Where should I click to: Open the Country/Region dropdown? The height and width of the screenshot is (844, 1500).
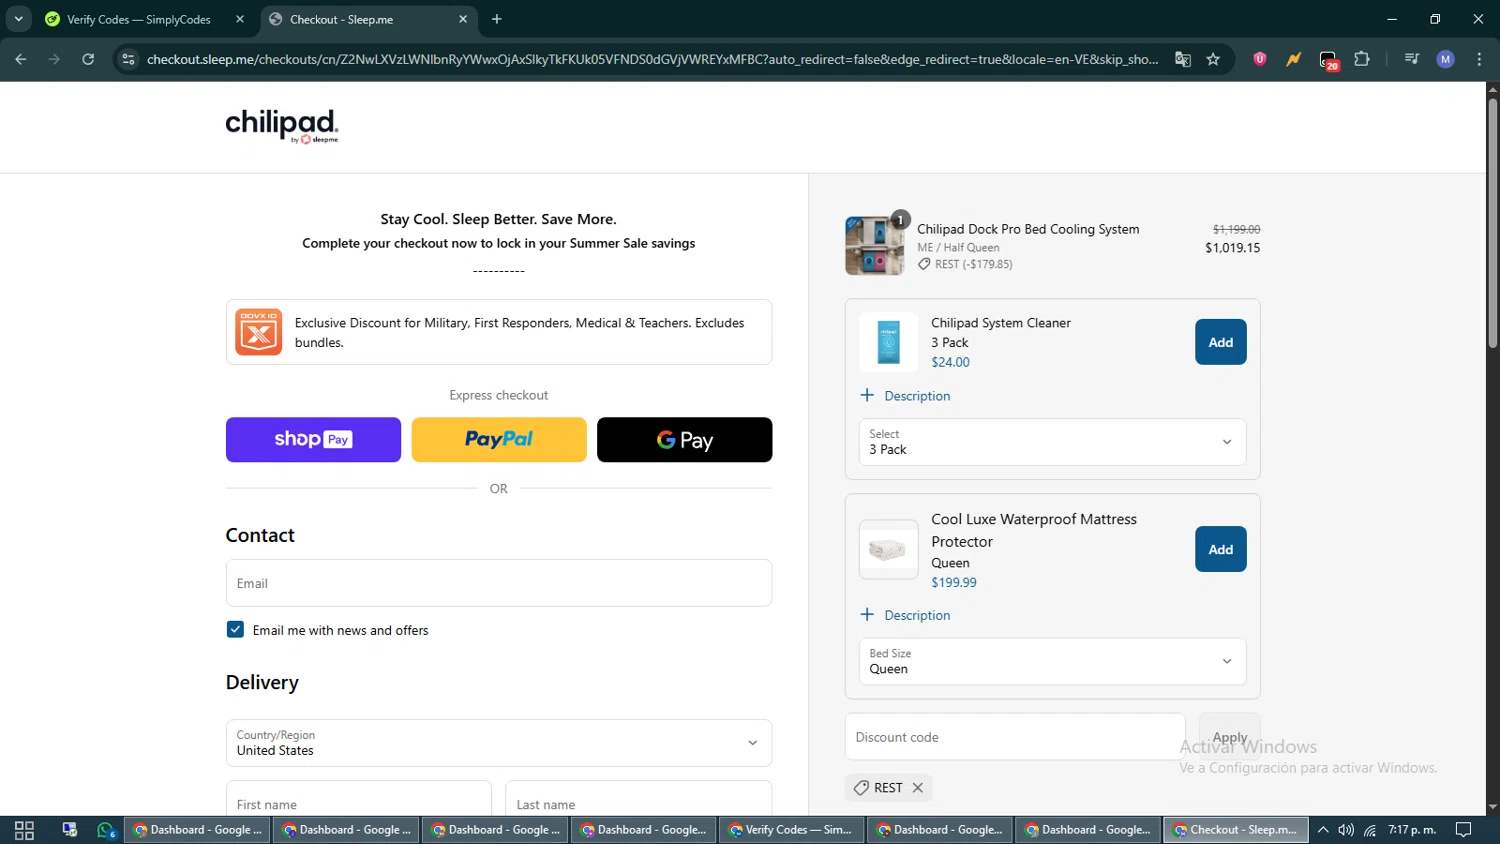pos(499,743)
